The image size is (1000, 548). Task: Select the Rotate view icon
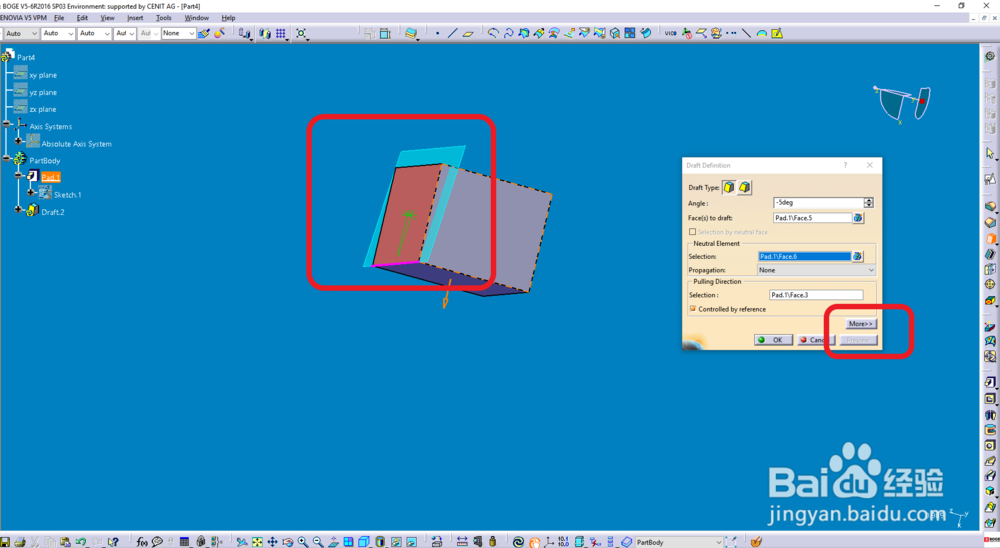(288, 542)
